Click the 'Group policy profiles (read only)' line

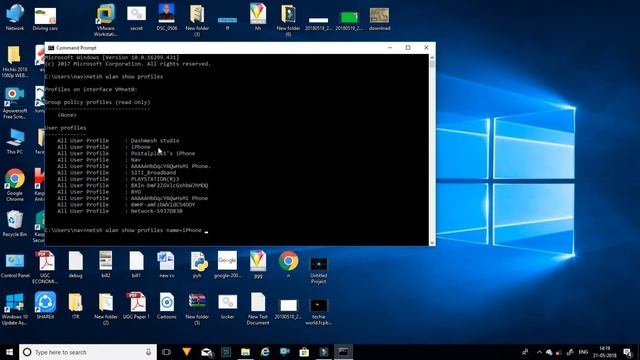coord(97,102)
